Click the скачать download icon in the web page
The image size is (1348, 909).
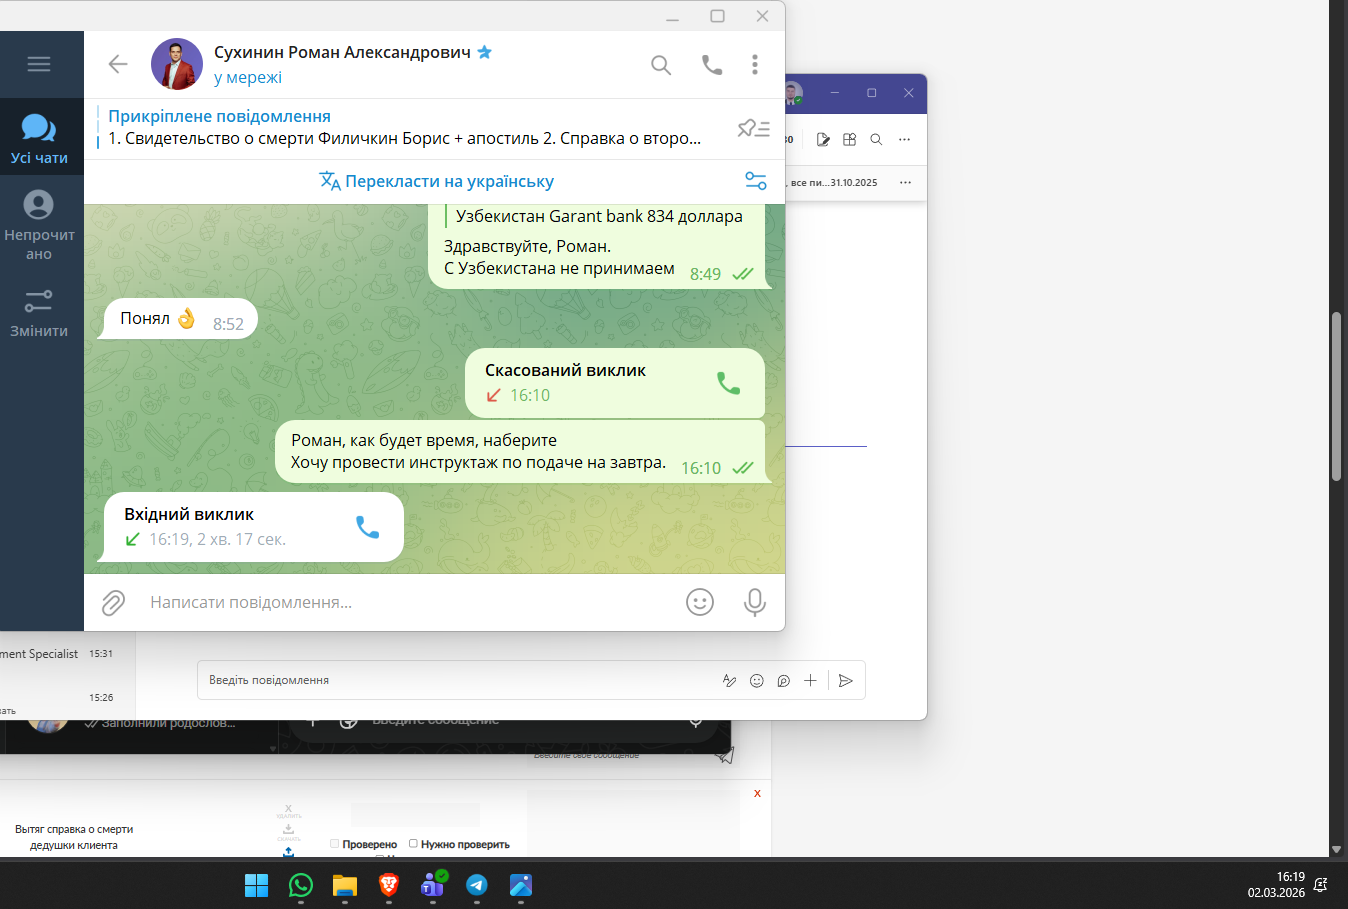[x=288, y=831]
